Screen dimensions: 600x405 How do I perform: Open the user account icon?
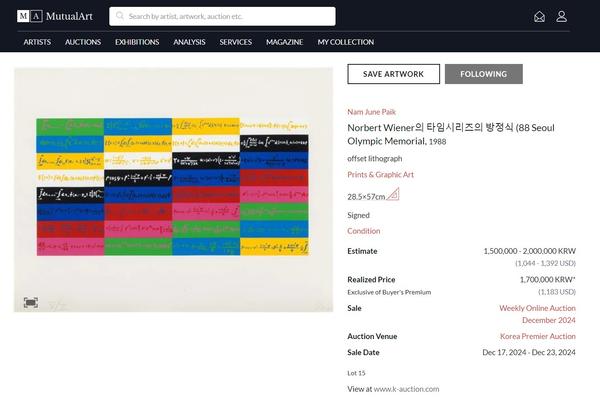point(562,16)
